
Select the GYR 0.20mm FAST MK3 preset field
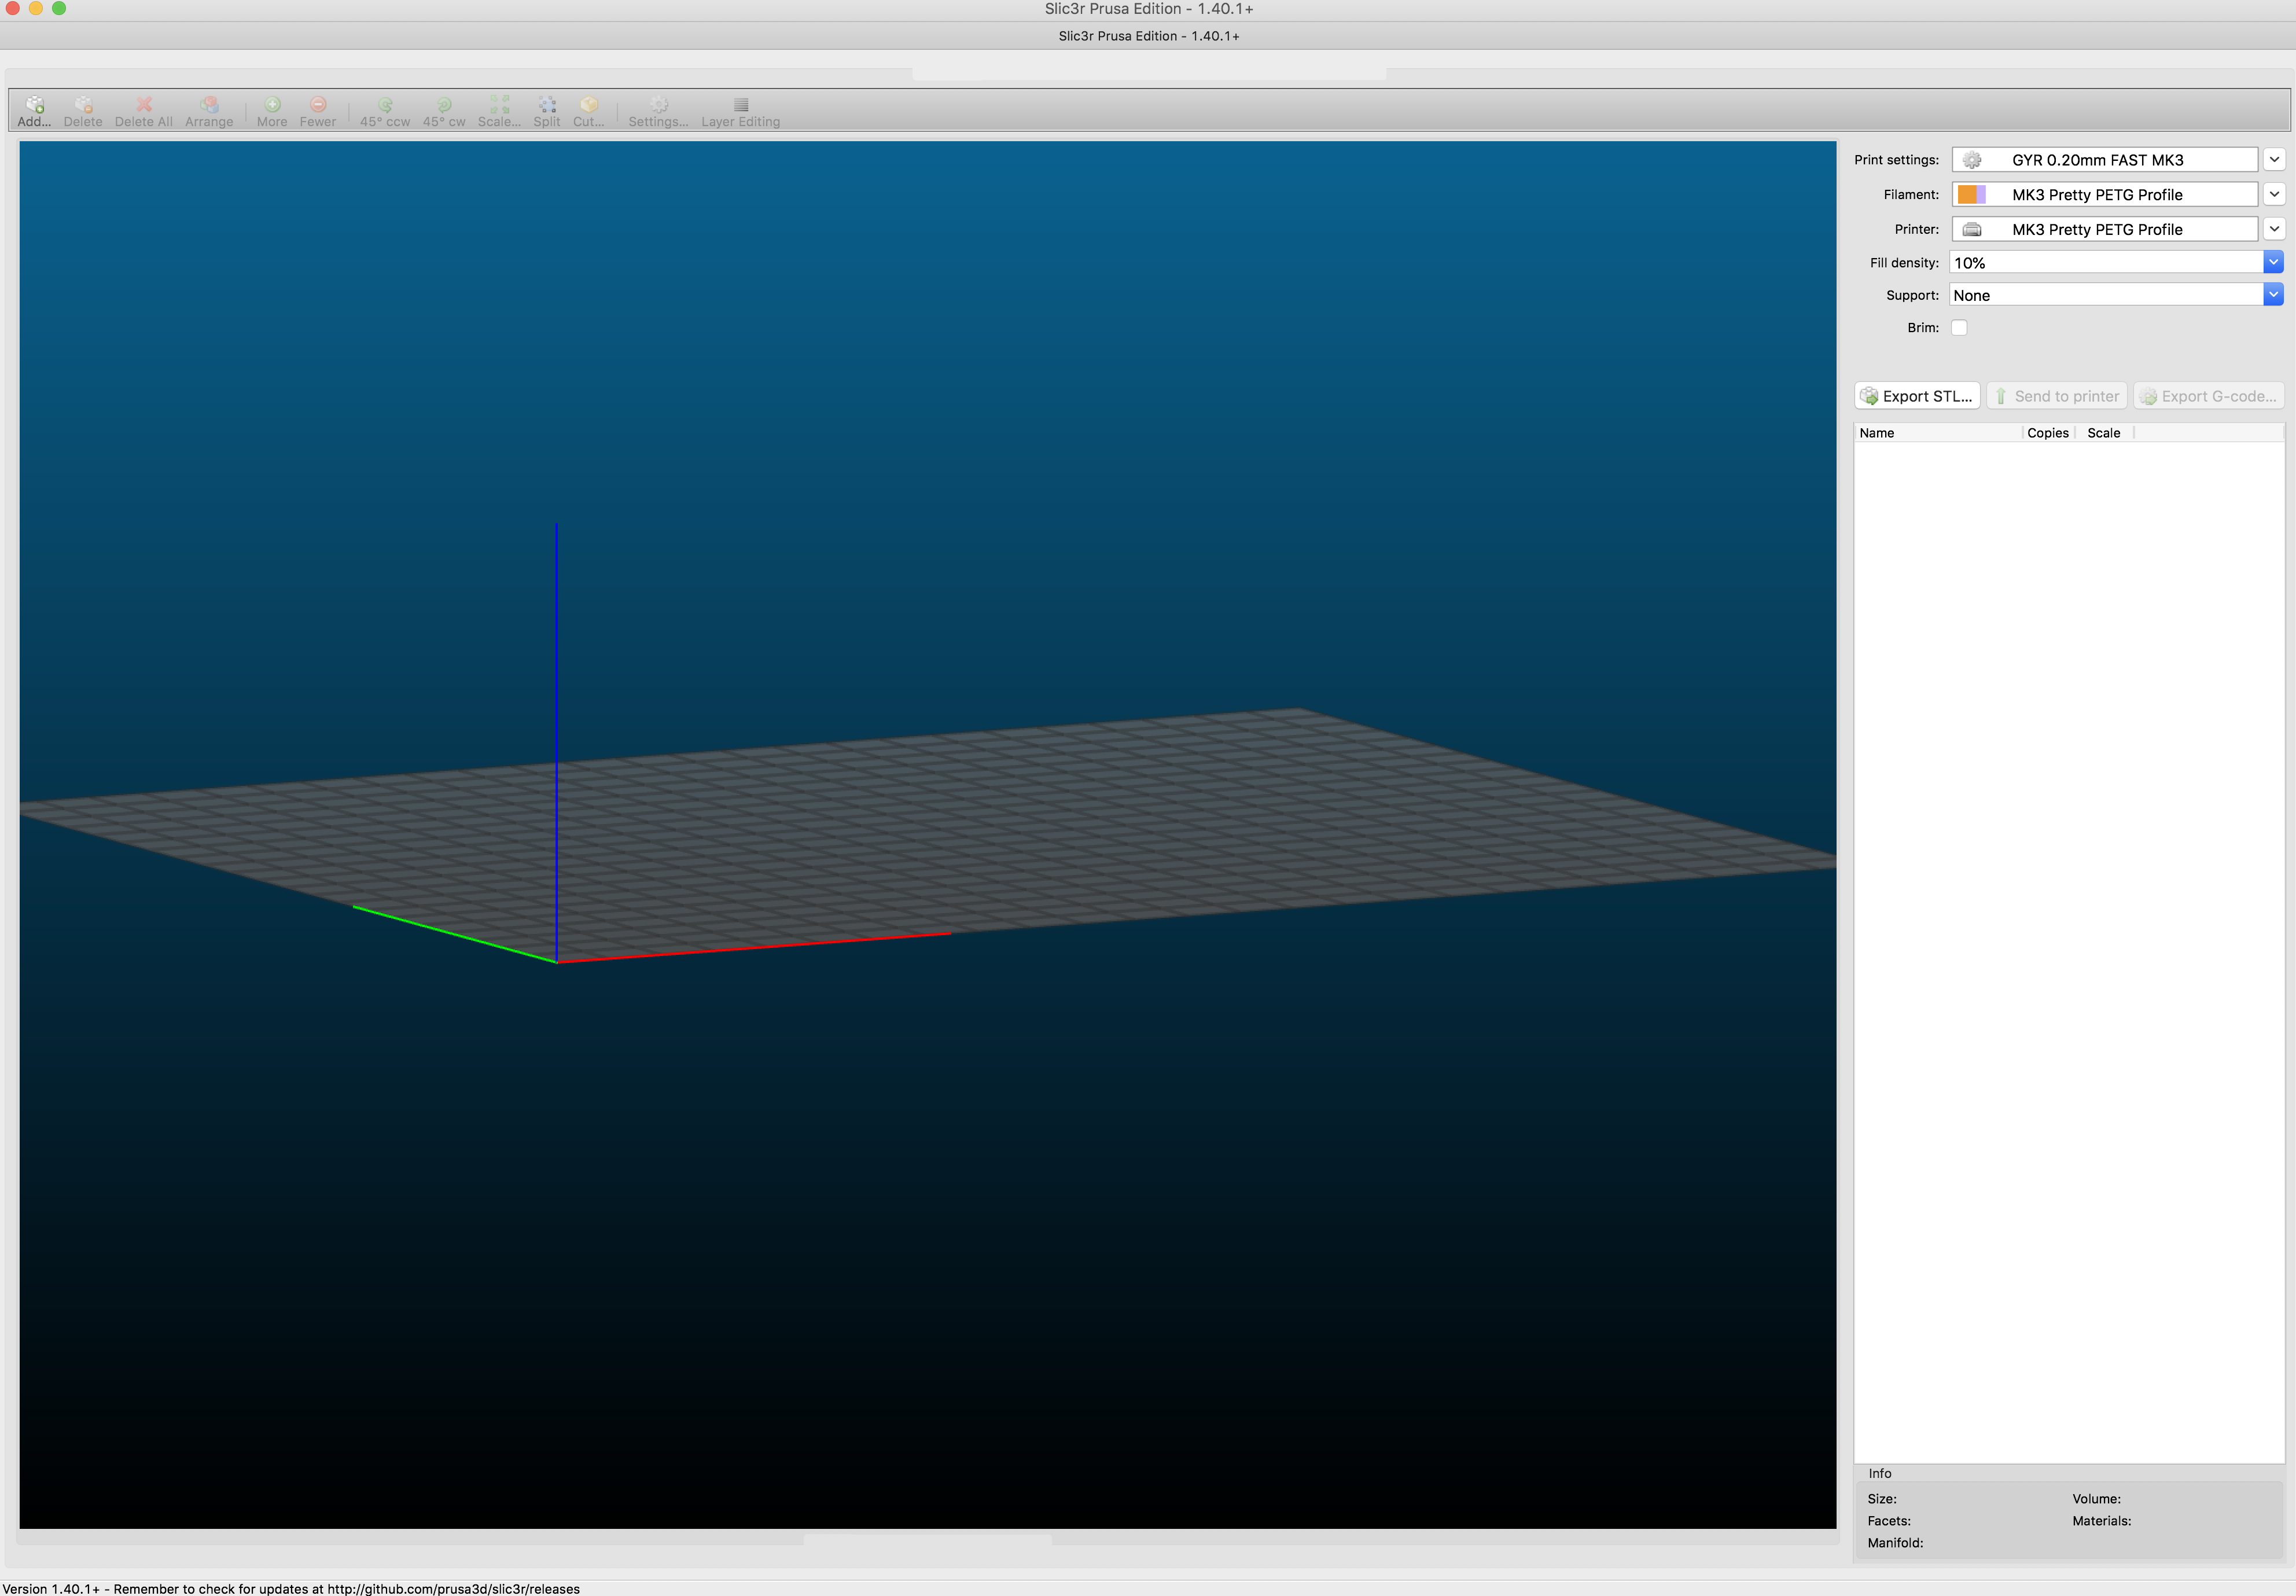2104,160
